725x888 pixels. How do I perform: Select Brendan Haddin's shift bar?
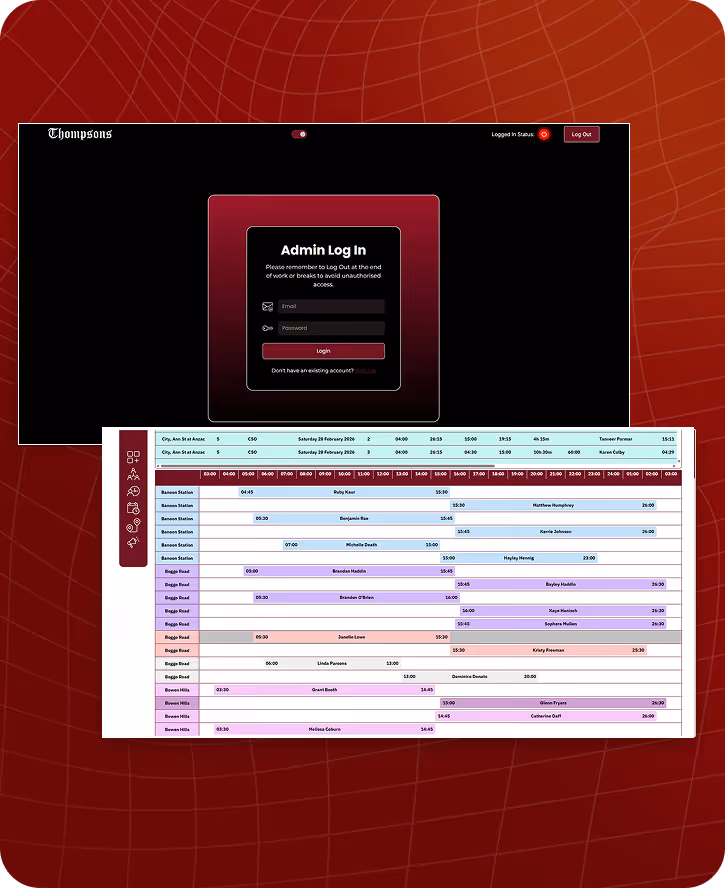point(349,571)
